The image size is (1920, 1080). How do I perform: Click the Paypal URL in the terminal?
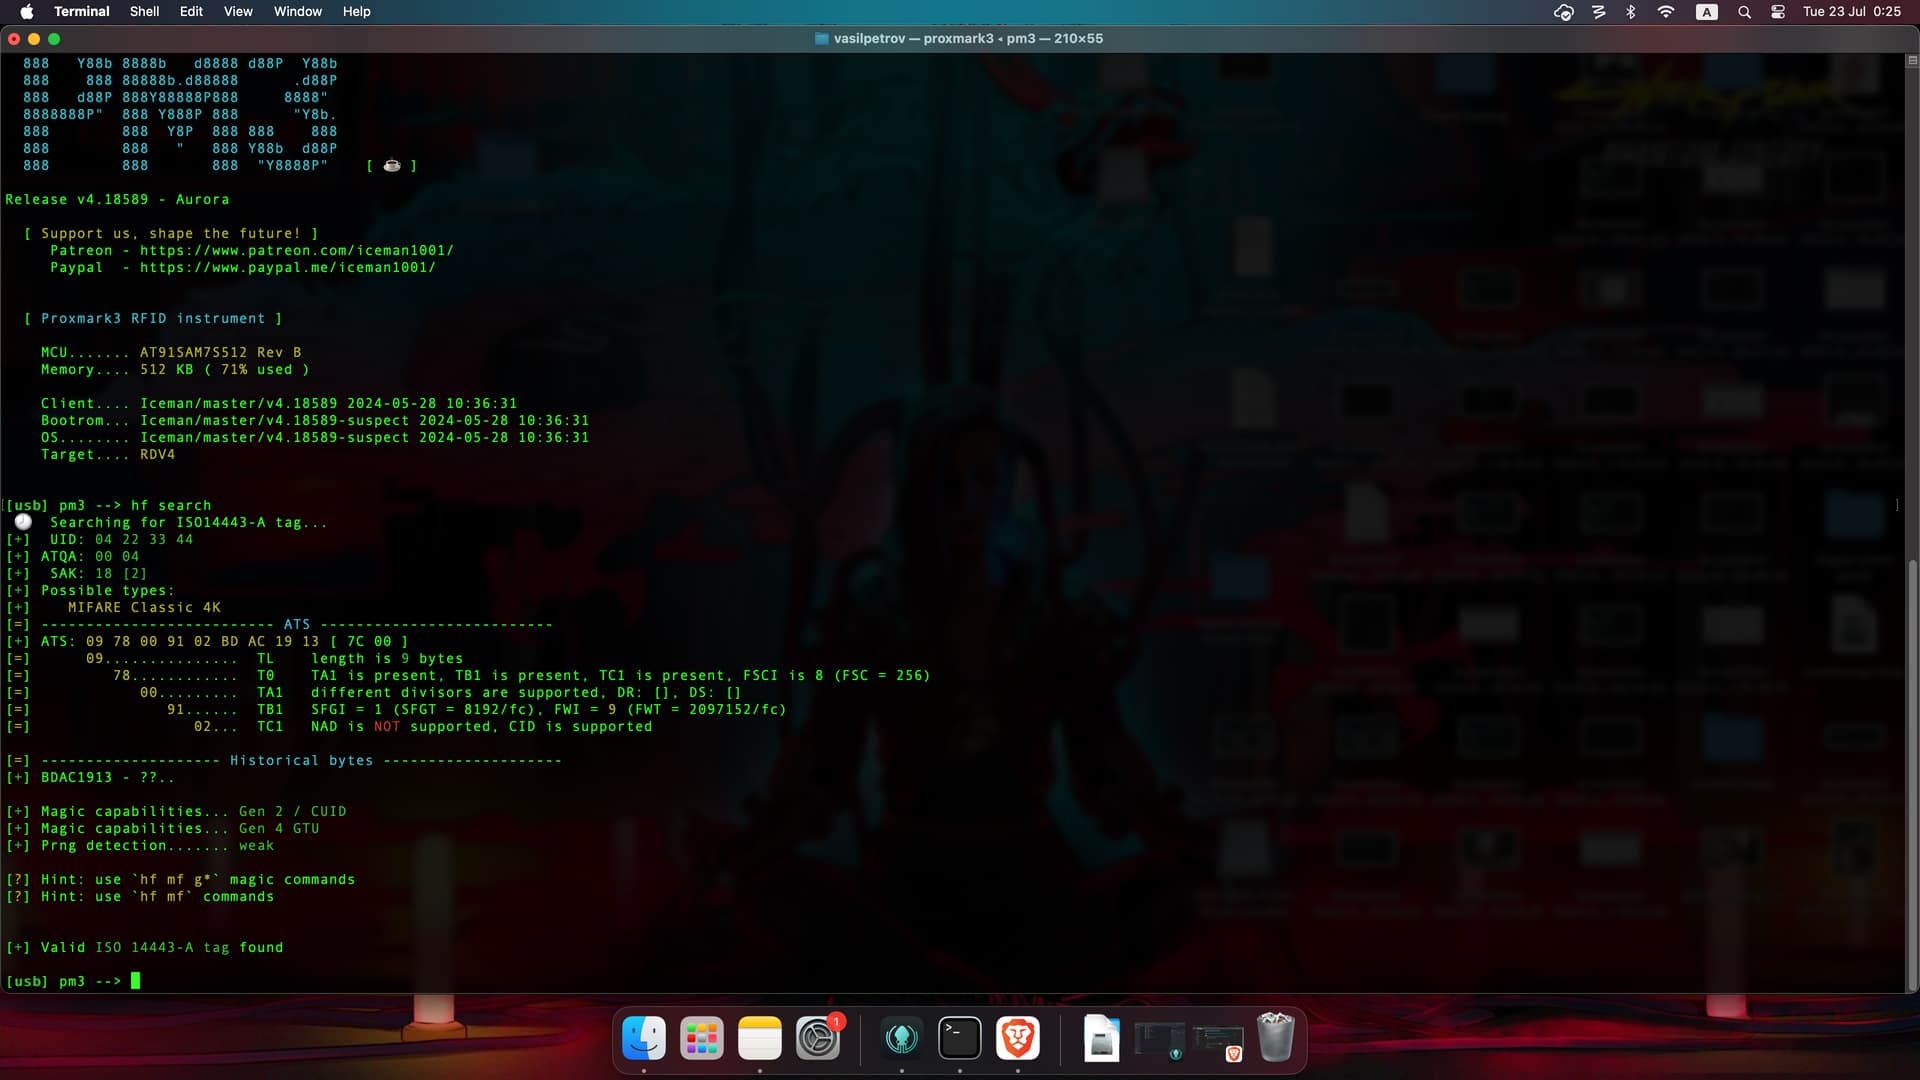point(288,268)
